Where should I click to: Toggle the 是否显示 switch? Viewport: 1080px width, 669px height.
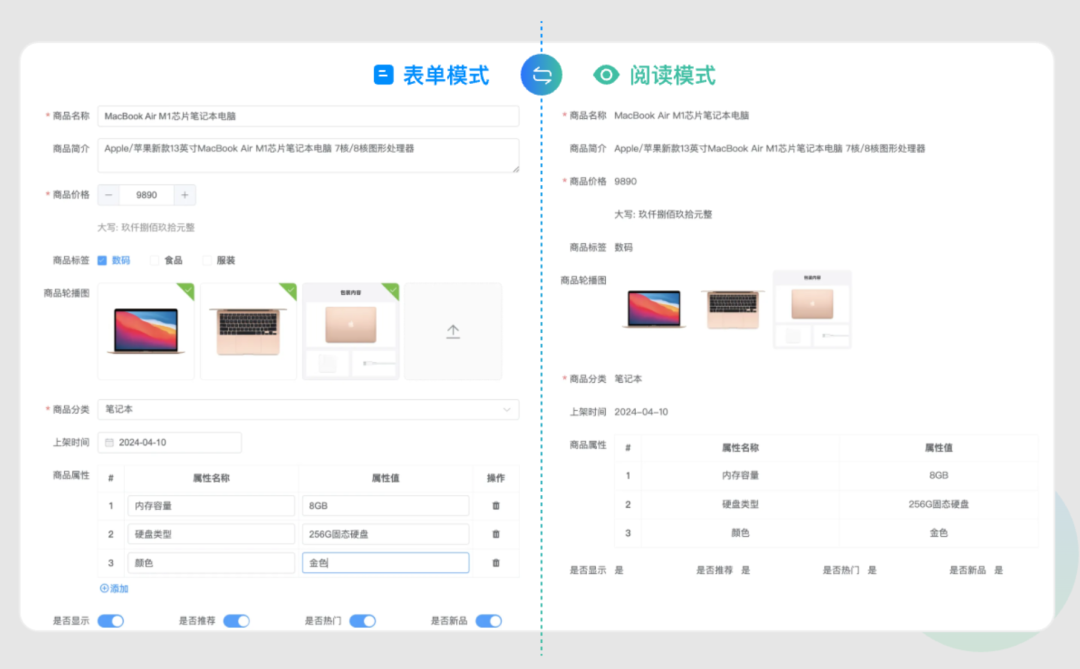tap(110, 621)
